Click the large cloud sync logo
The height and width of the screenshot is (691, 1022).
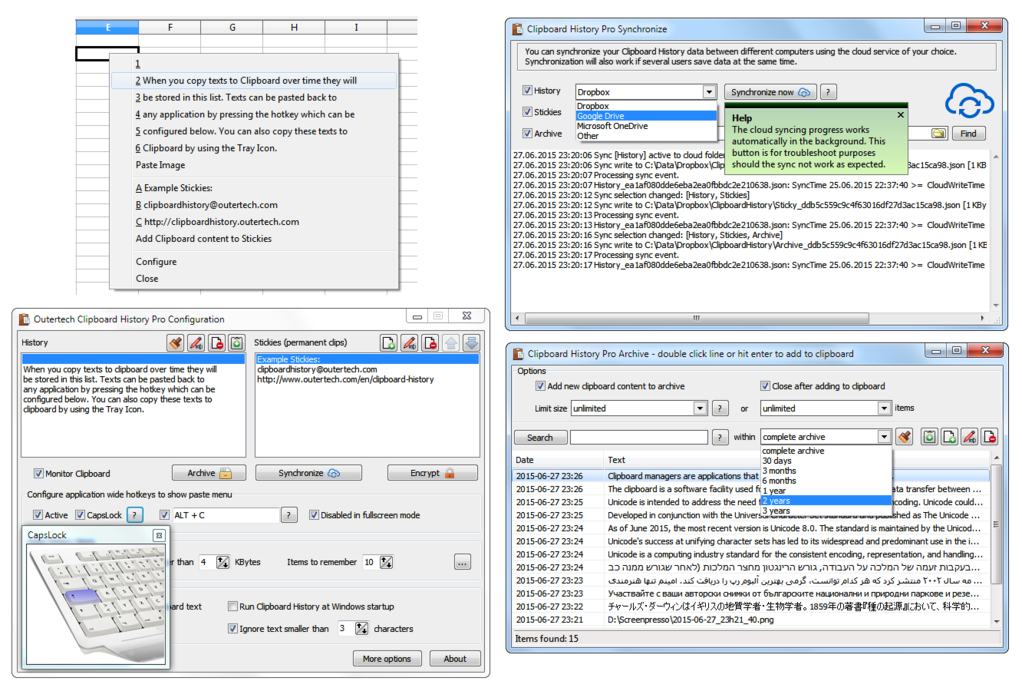click(969, 100)
